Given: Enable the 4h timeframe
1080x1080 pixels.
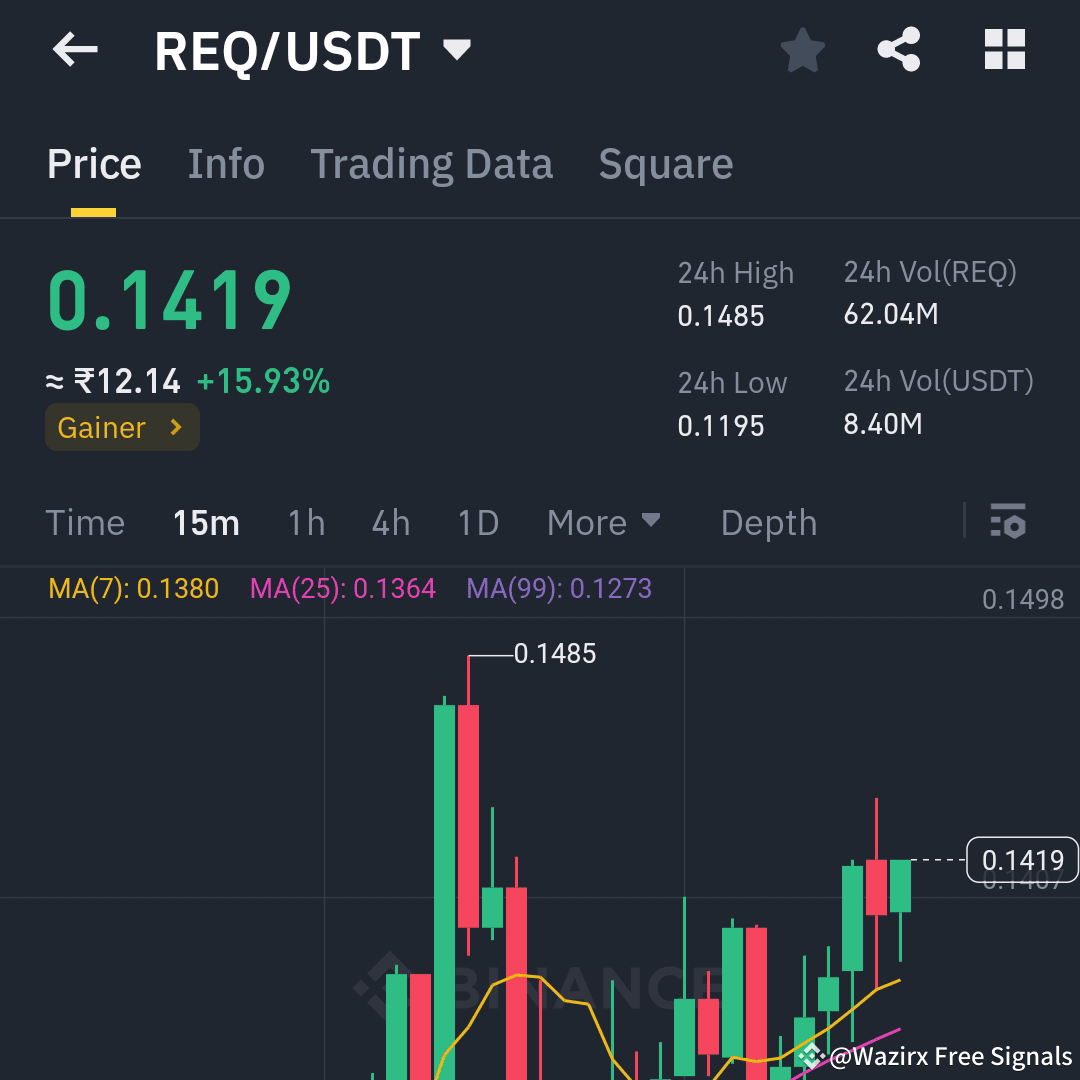Looking at the screenshot, I should click(390, 522).
